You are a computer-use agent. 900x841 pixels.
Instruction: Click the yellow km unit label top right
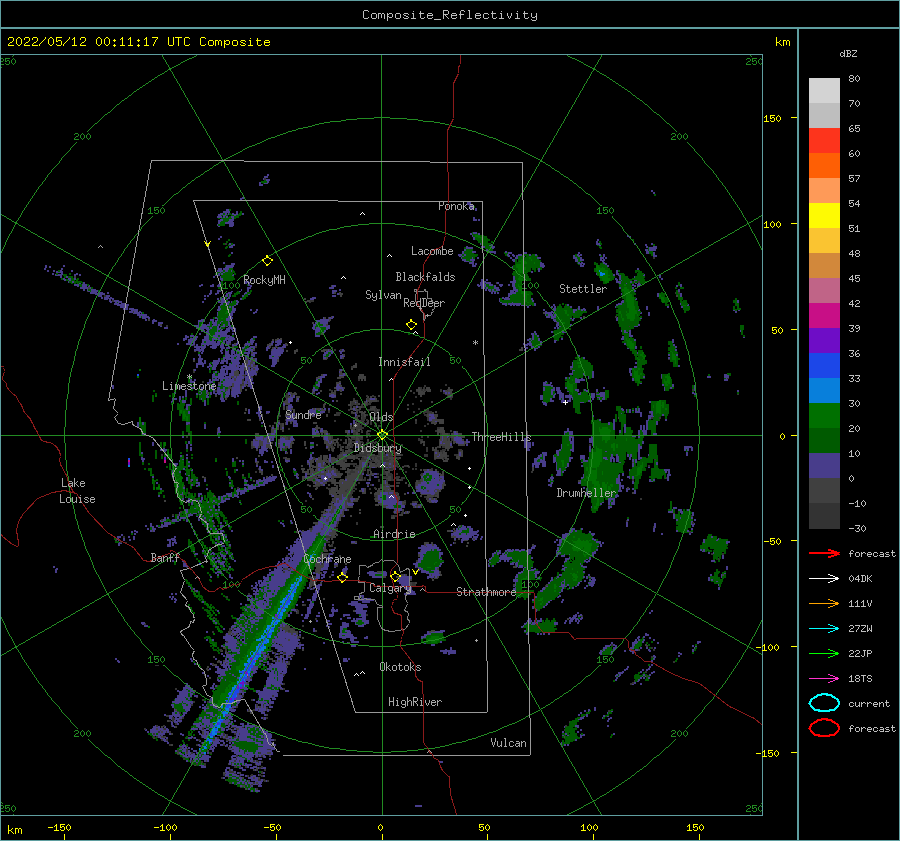click(x=782, y=42)
